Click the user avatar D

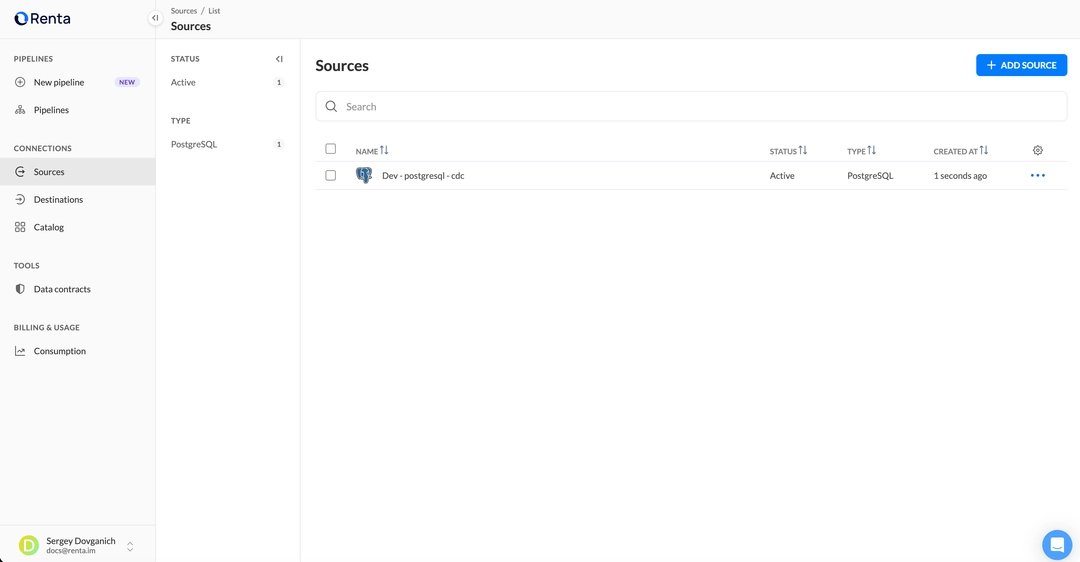[29, 545]
